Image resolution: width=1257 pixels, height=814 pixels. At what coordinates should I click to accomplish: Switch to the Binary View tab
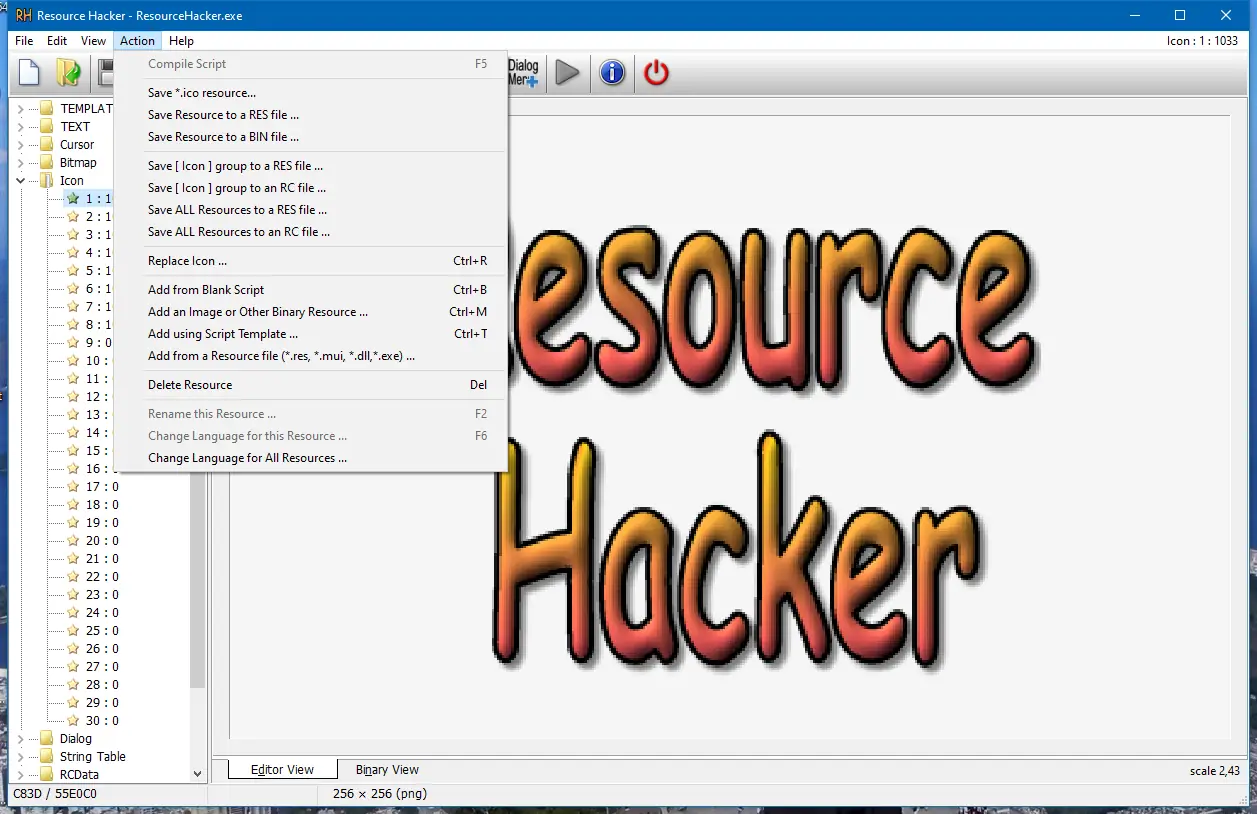coord(387,770)
